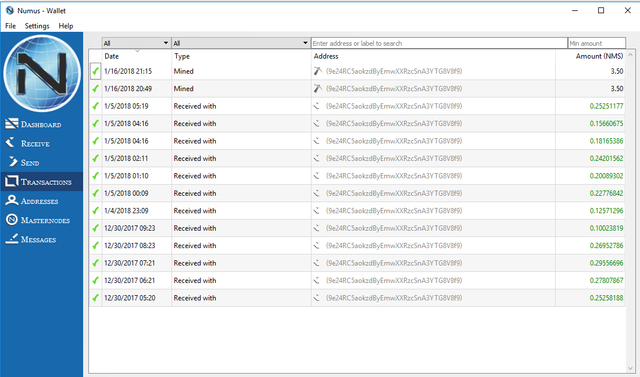This screenshot has height=377, width=640.
Task: Go to Masternodes label in sidebar
Action: pyautogui.click(x=45, y=220)
